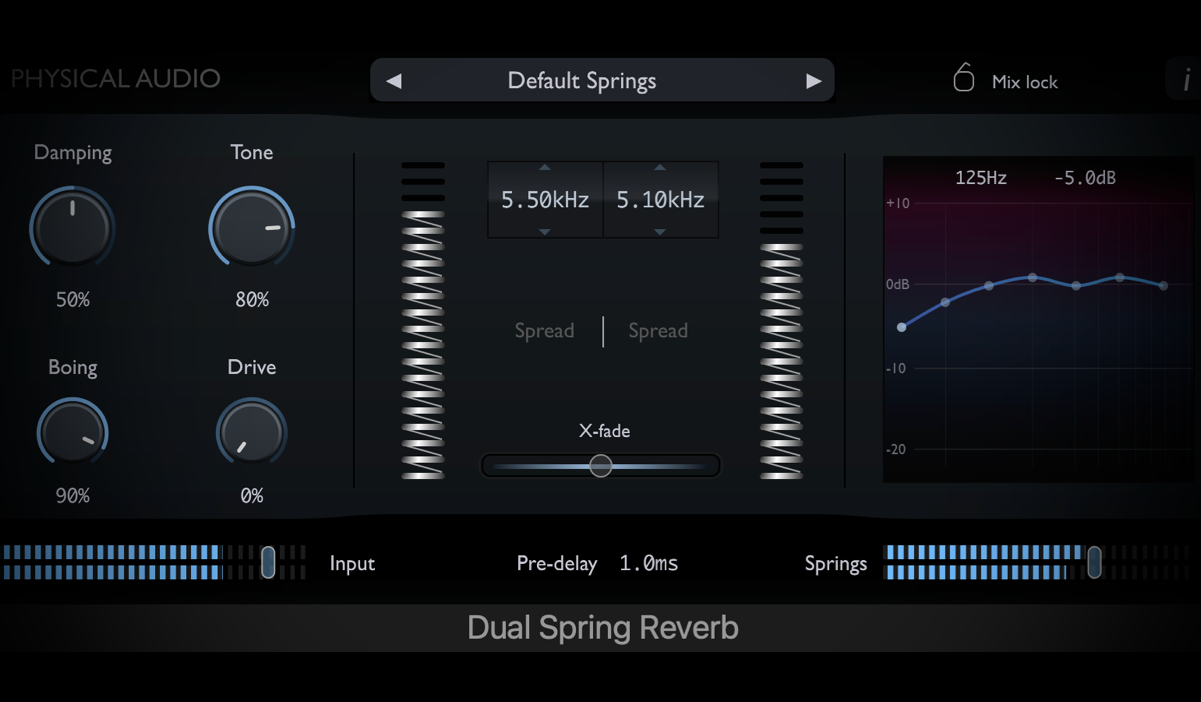Viewport: 1201px width, 702px height.
Task: Click the previous preset arrow
Action: tap(392, 80)
